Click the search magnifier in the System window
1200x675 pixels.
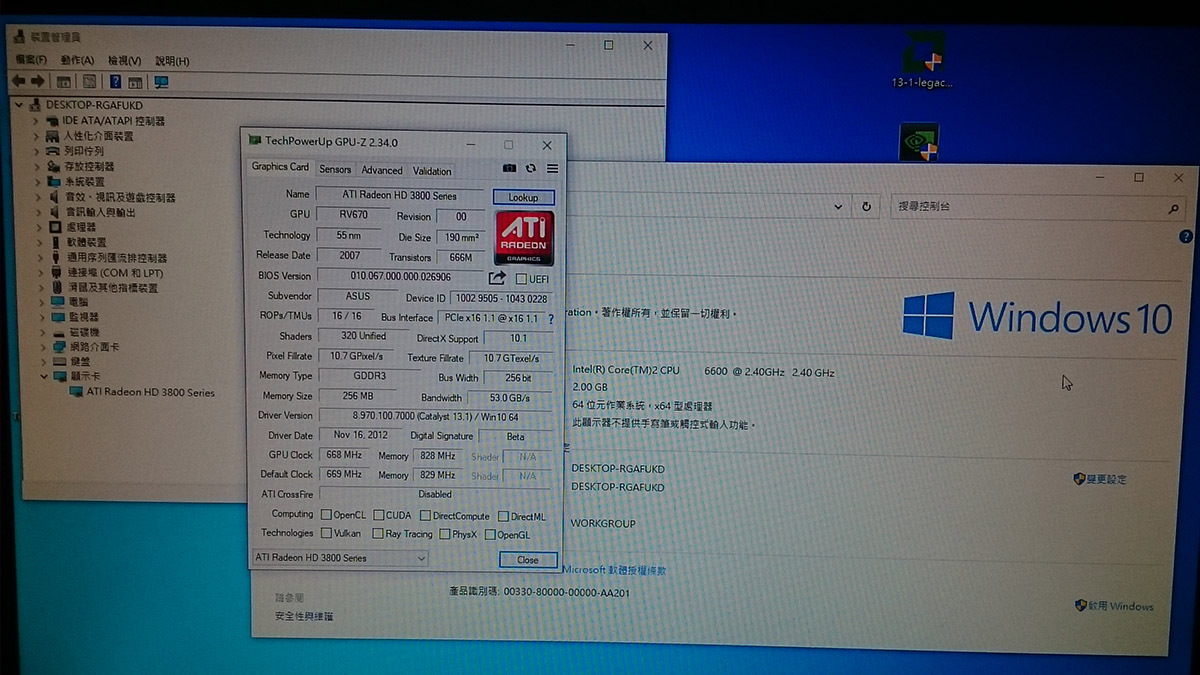1174,209
